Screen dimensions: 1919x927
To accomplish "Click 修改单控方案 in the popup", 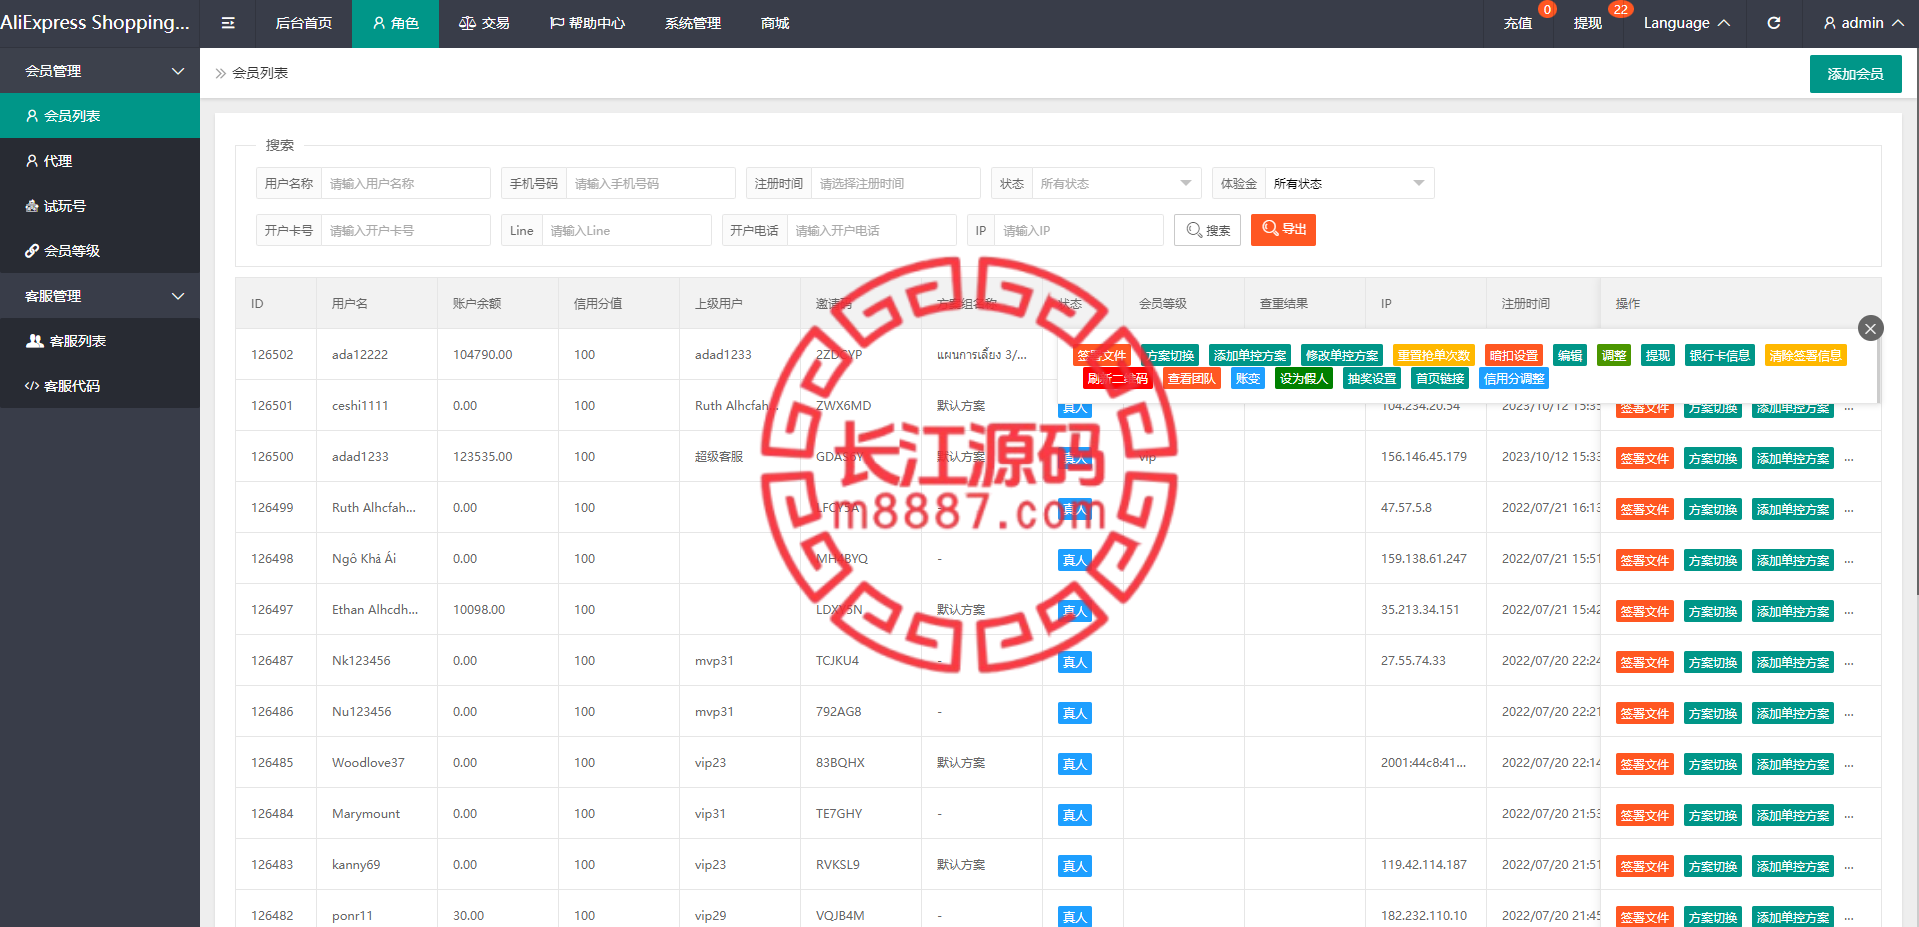I will [x=1342, y=355].
